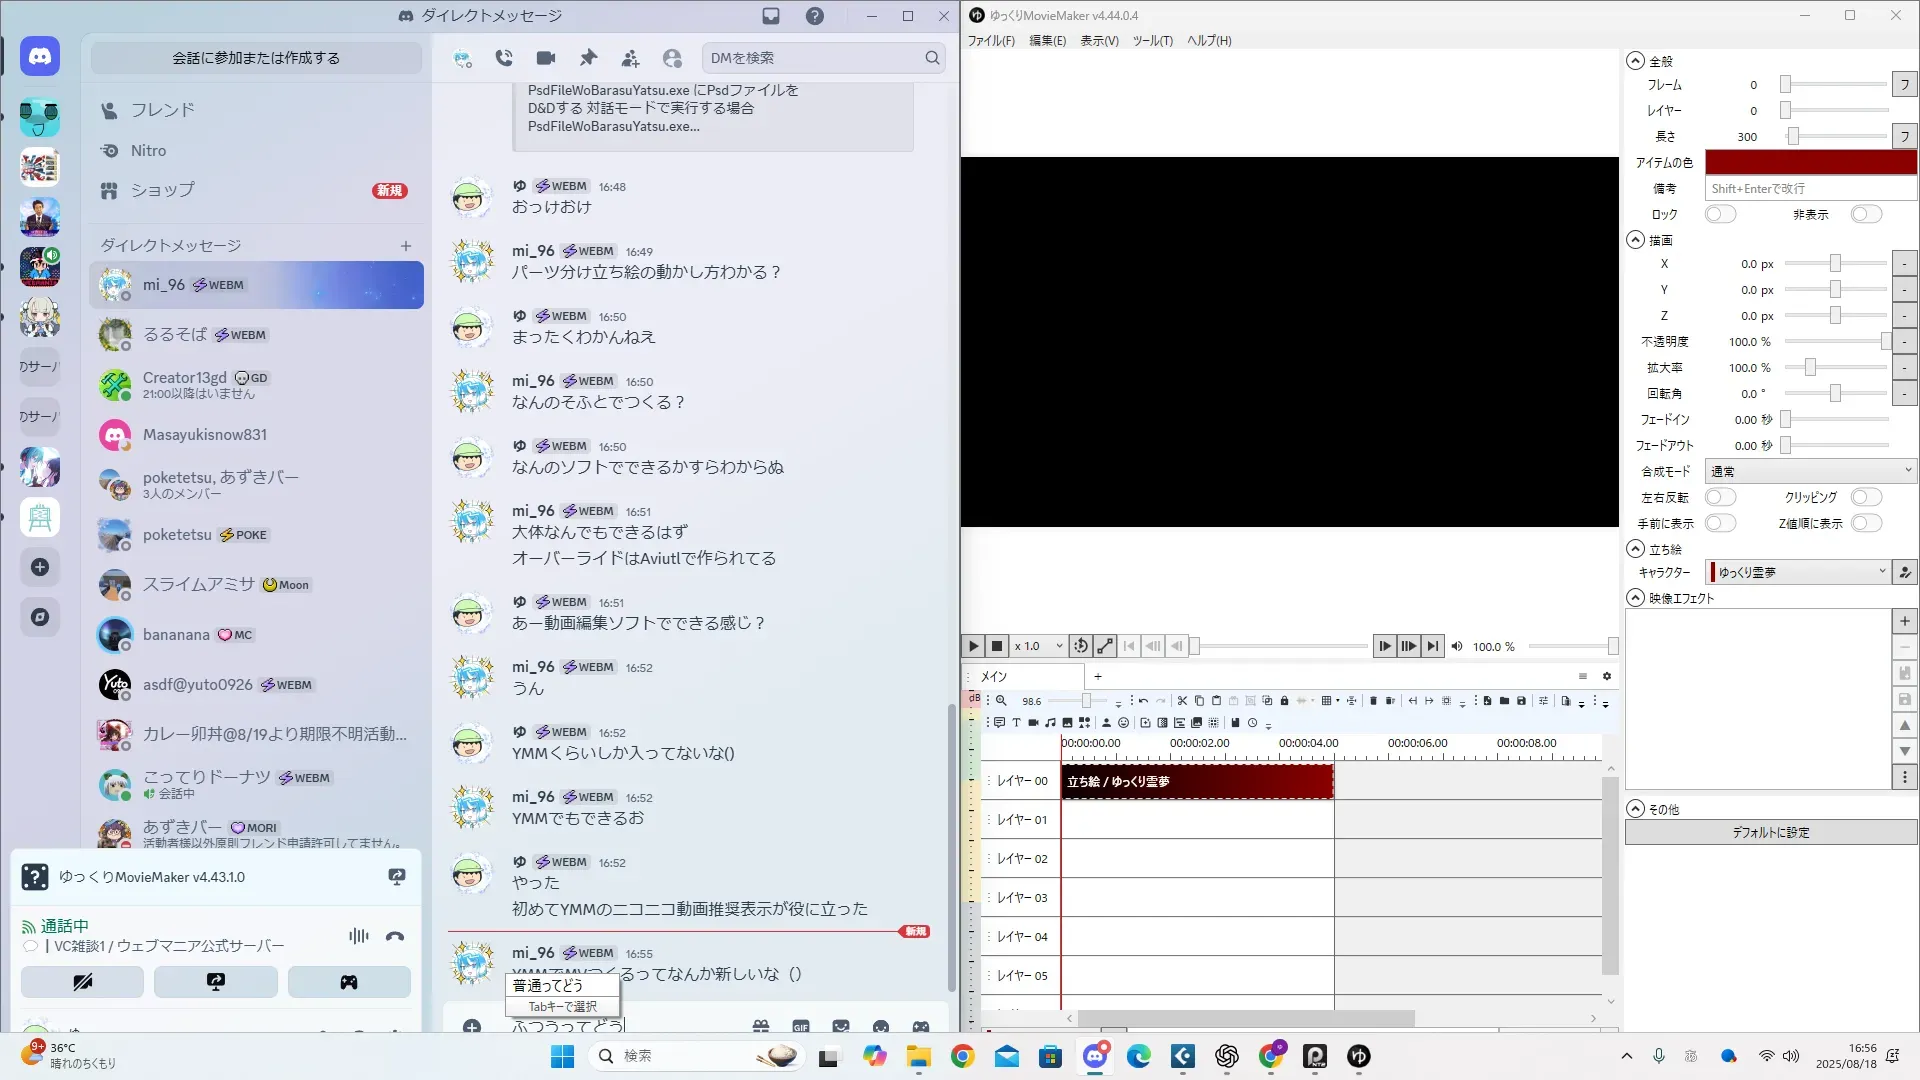Toggle the ロック switch
The image size is (1920, 1080).
coord(1720,214)
